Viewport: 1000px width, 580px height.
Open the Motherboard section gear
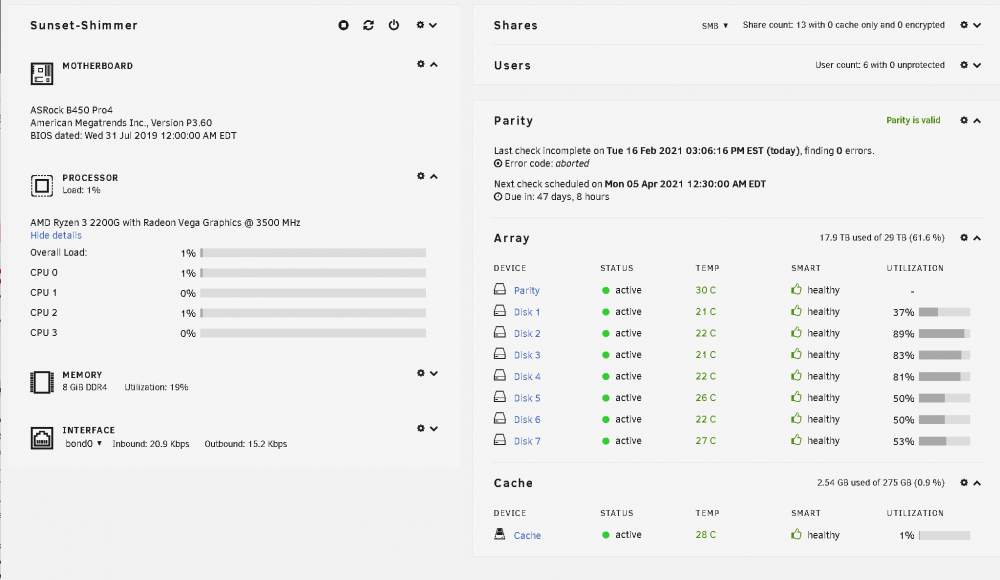pyautogui.click(x=421, y=64)
